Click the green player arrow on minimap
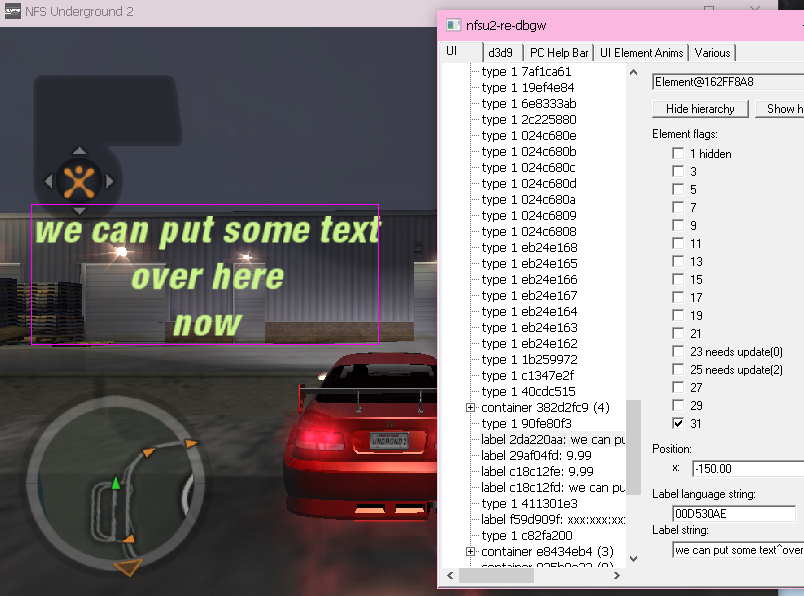Image resolution: width=804 pixels, height=596 pixels. click(x=116, y=484)
